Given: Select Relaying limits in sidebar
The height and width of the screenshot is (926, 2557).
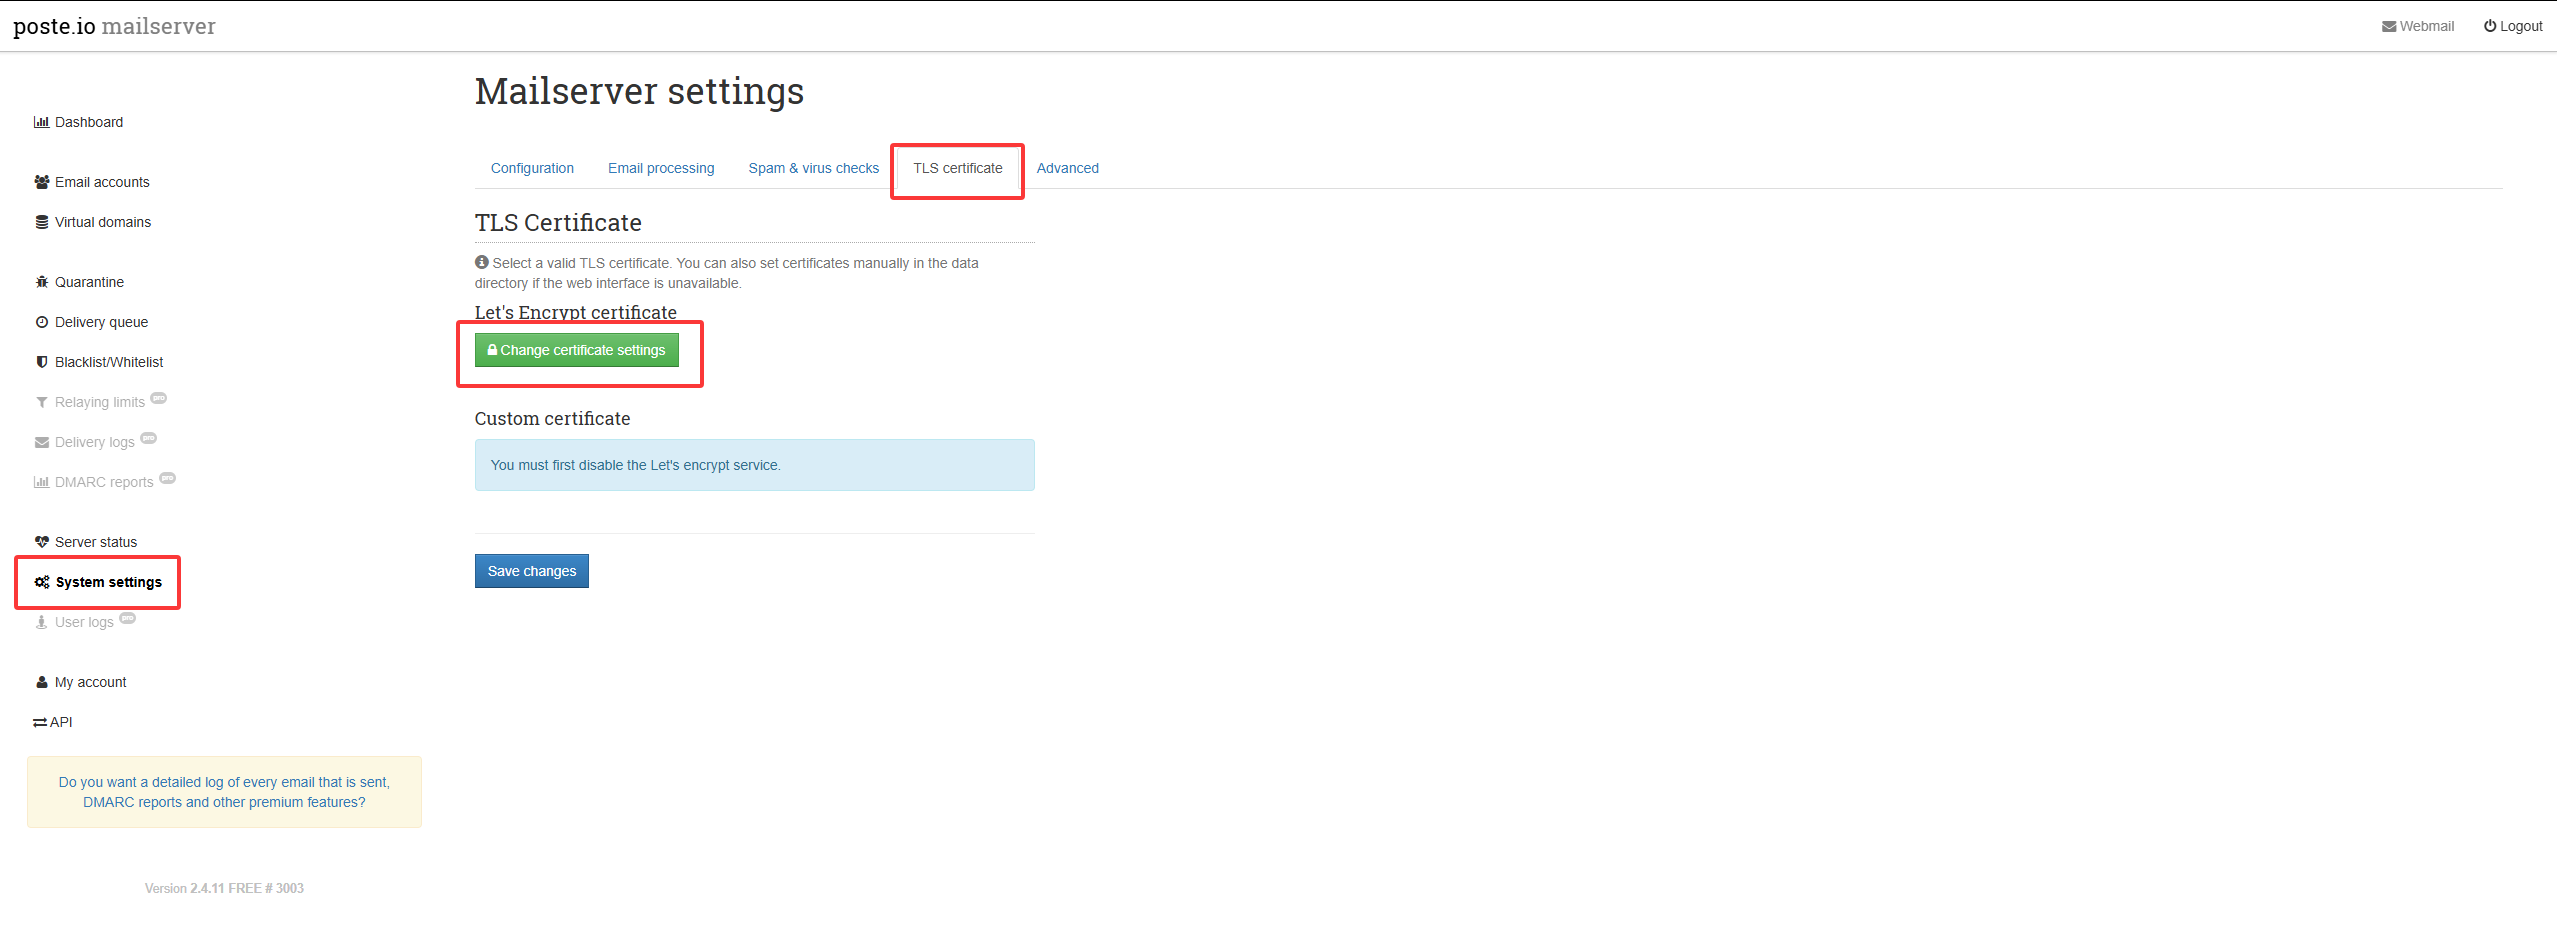Looking at the screenshot, I should coord(100,402).
